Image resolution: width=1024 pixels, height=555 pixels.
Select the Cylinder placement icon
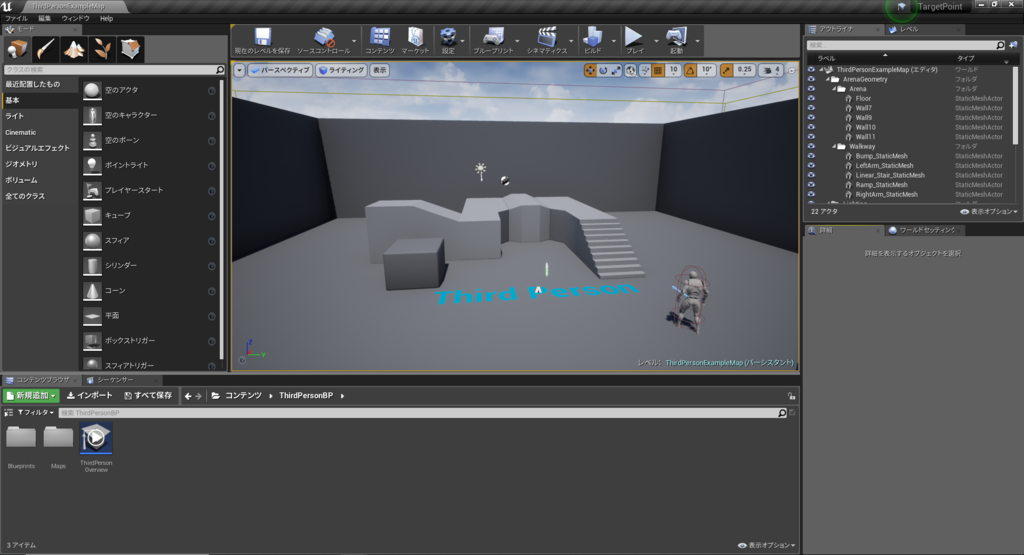[x=92, y=266]
